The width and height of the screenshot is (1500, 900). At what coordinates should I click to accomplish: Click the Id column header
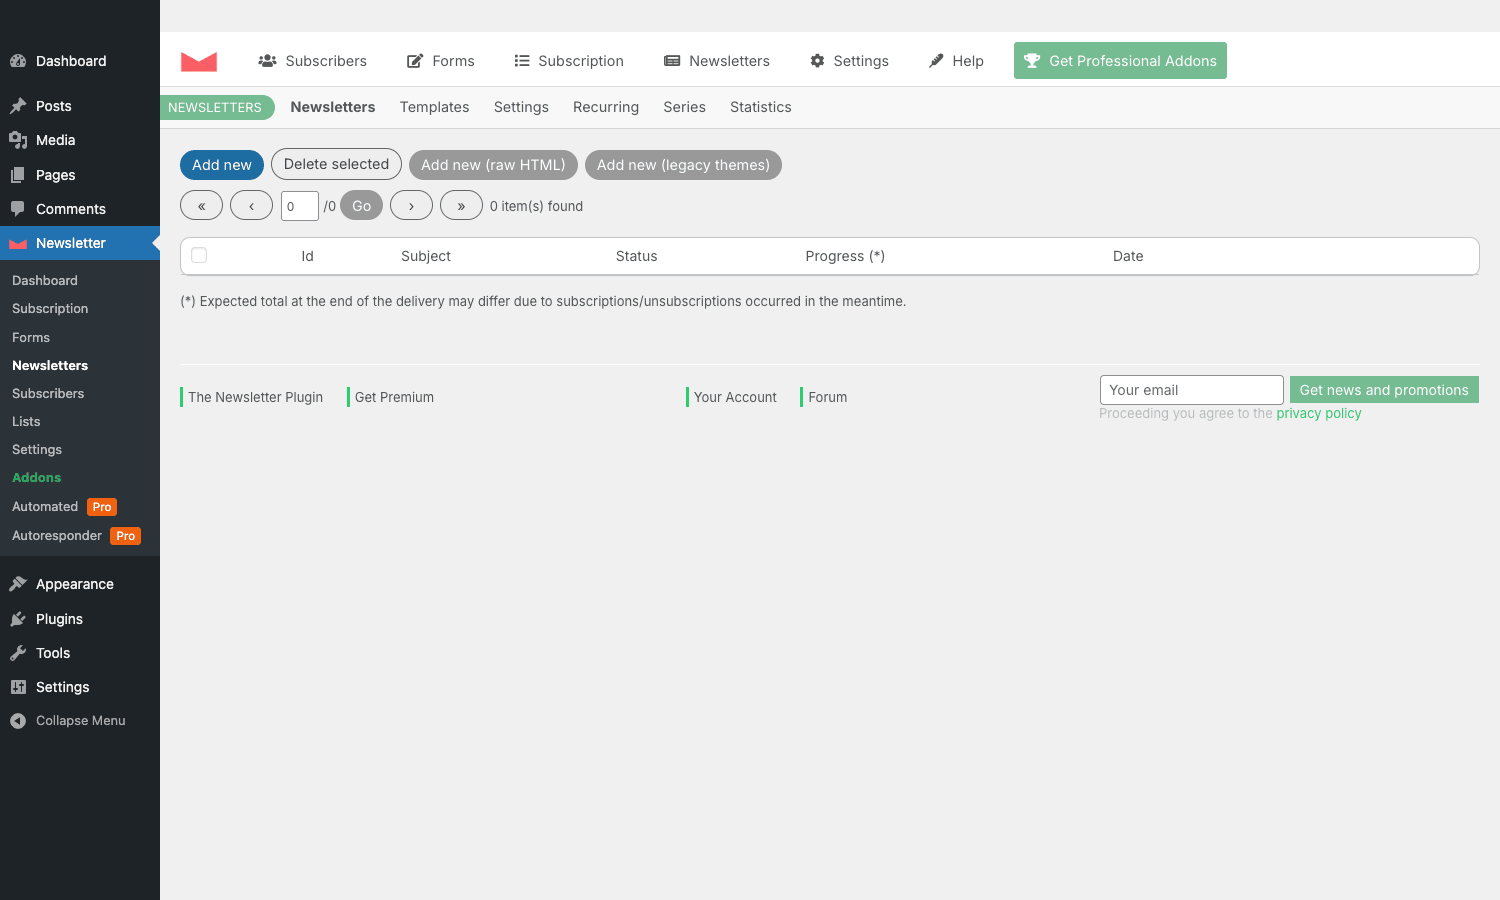(x=307, y=256)
